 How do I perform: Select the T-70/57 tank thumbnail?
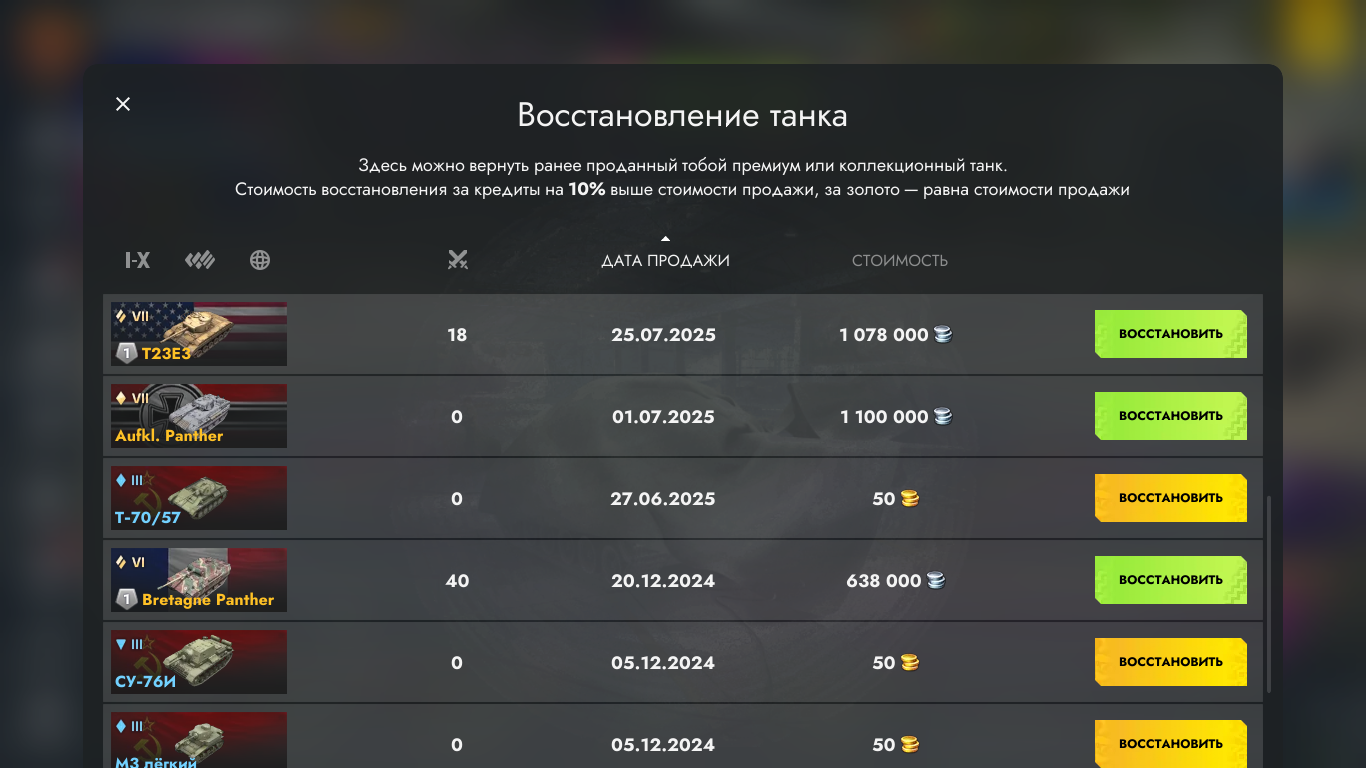[199, 498]
